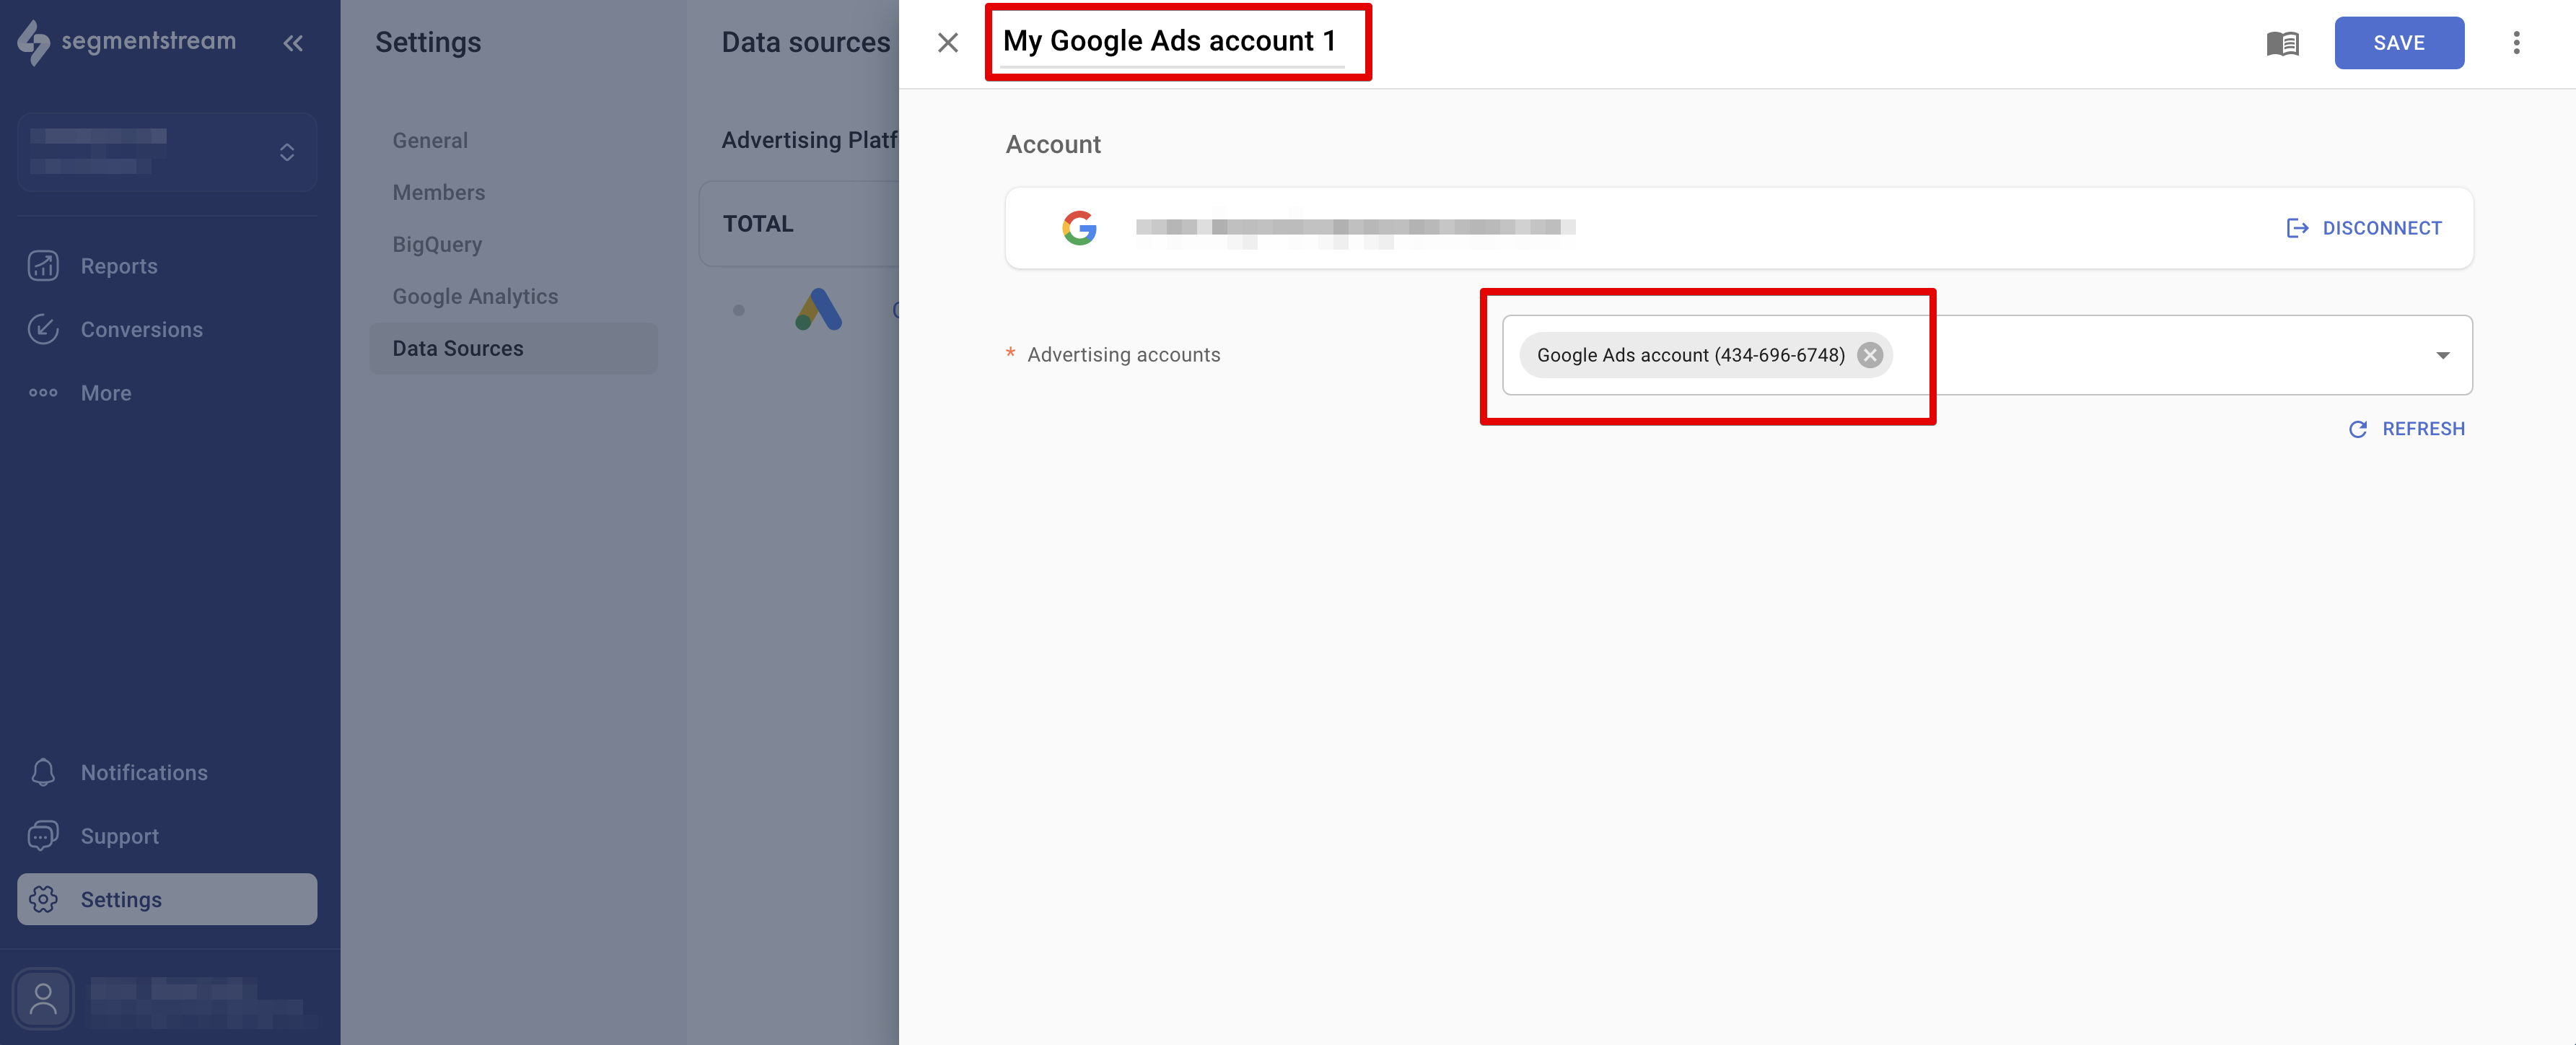Image resolution: width=2576 pixels, height=1045 pixels.
Task: Click the Support chat icon
Action: 43,835
